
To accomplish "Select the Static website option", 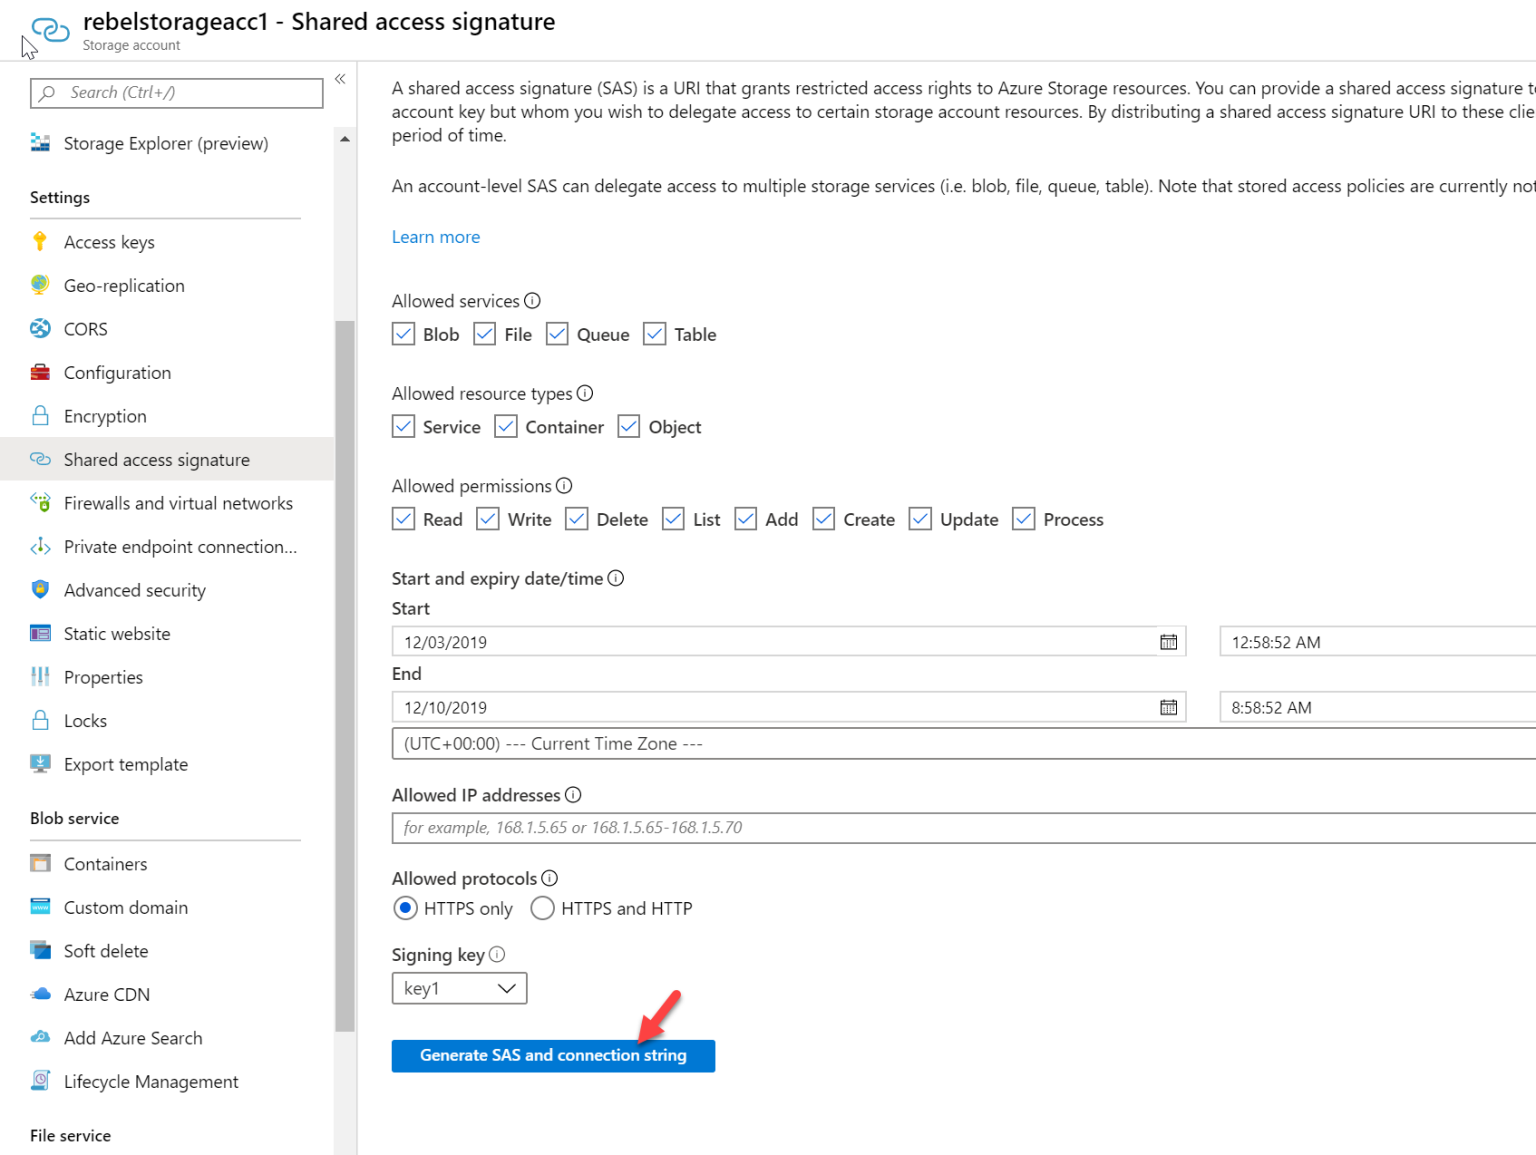I will coord(116,633).
